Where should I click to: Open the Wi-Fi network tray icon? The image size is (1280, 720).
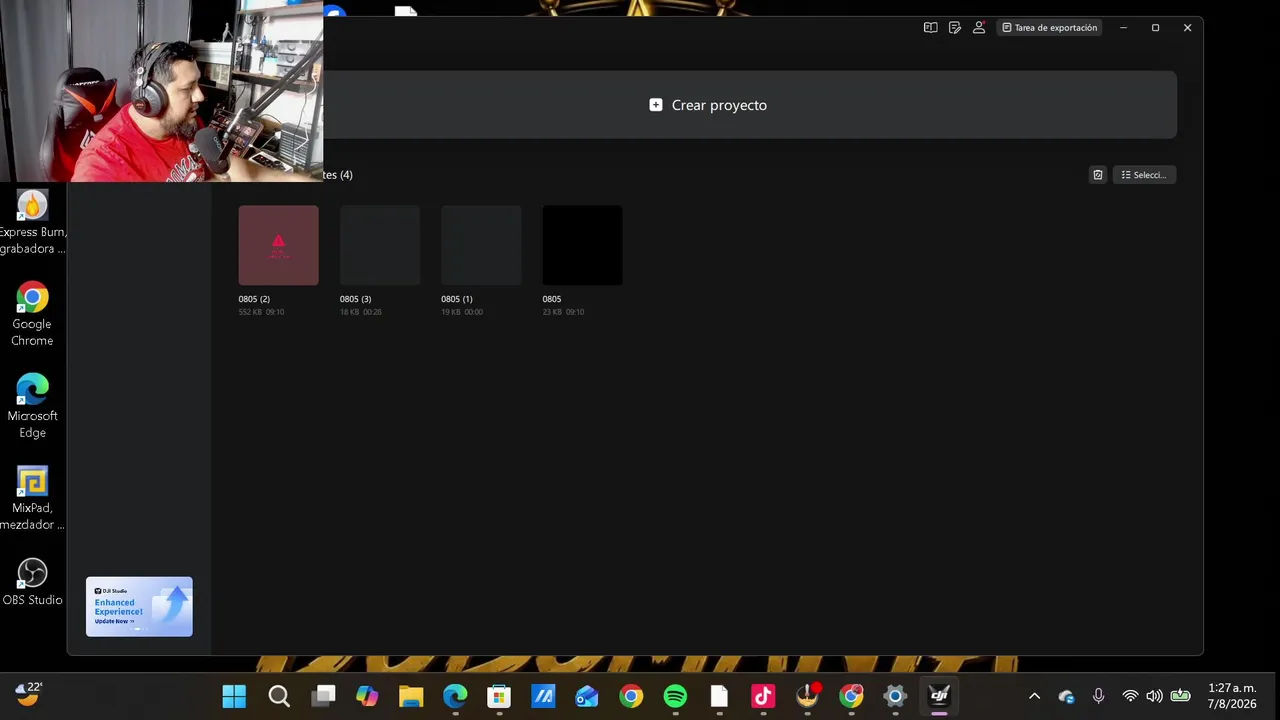click(1130, 696)
